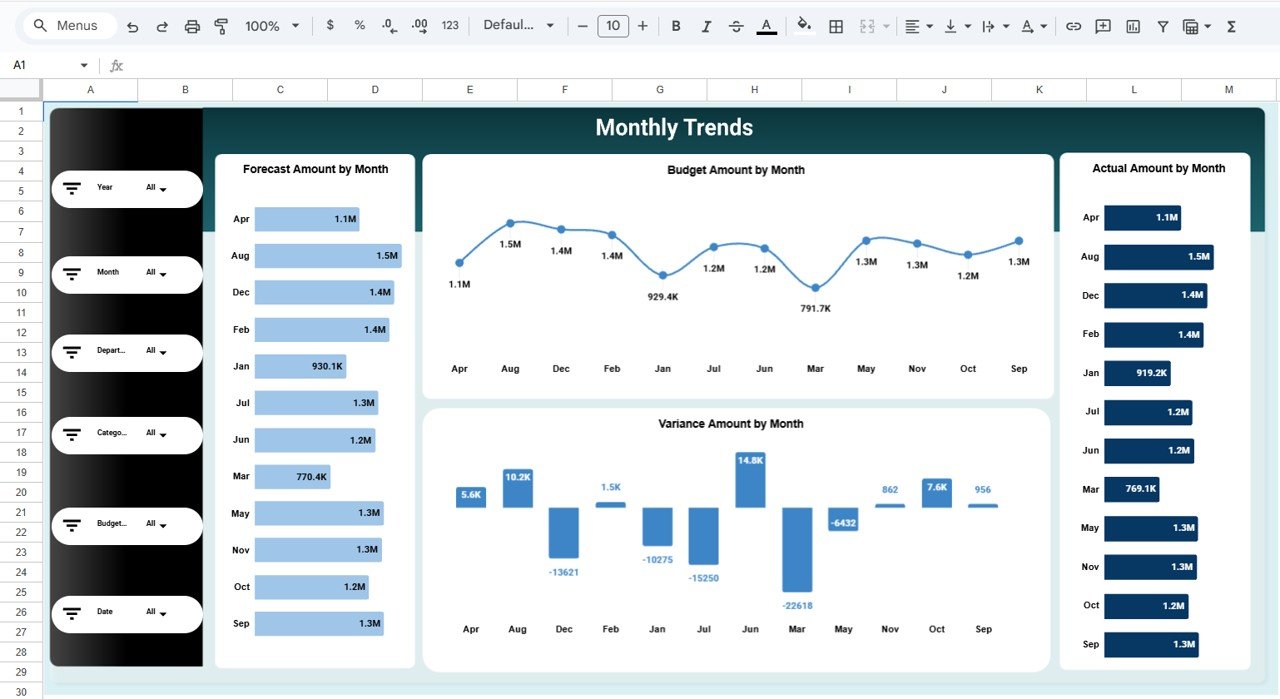Open the fill color swatch
The image size is (1280, 699).
(x=805, y=25)
